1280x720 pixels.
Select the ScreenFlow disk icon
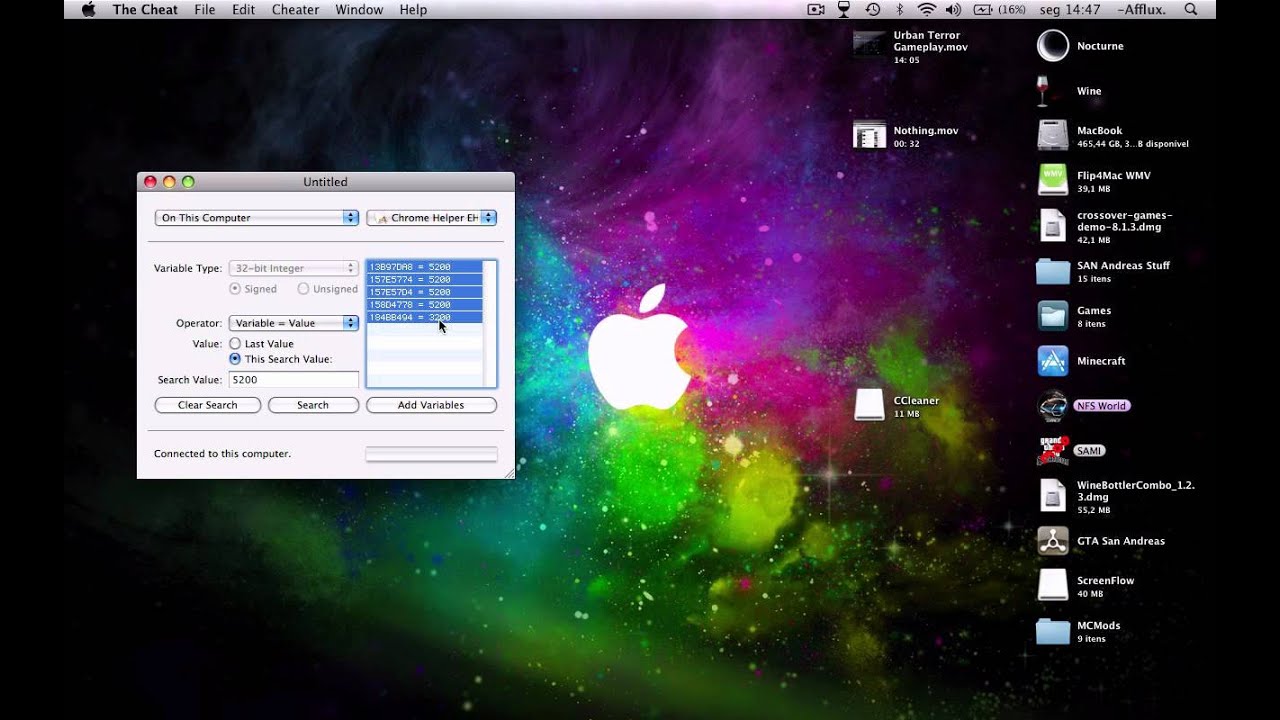(x=1052, y=585)
